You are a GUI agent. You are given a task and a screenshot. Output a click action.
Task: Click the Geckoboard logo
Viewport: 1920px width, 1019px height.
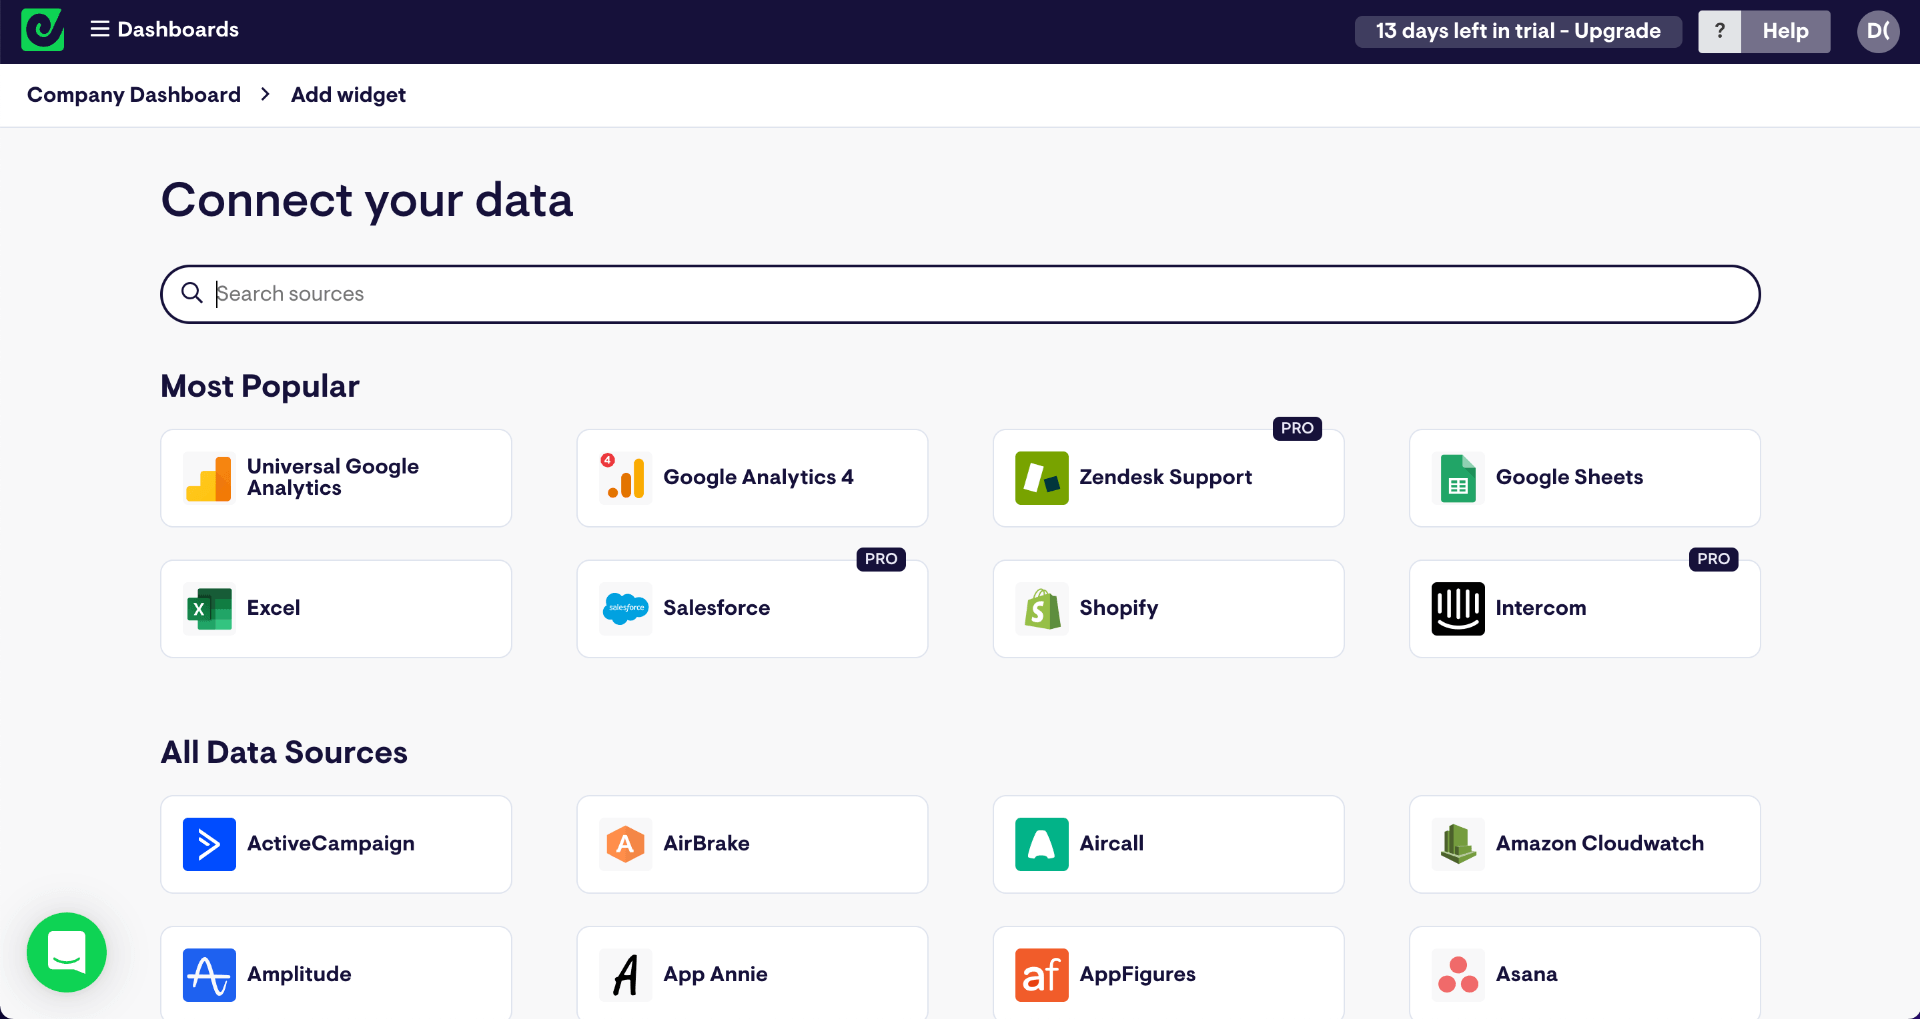41,30
